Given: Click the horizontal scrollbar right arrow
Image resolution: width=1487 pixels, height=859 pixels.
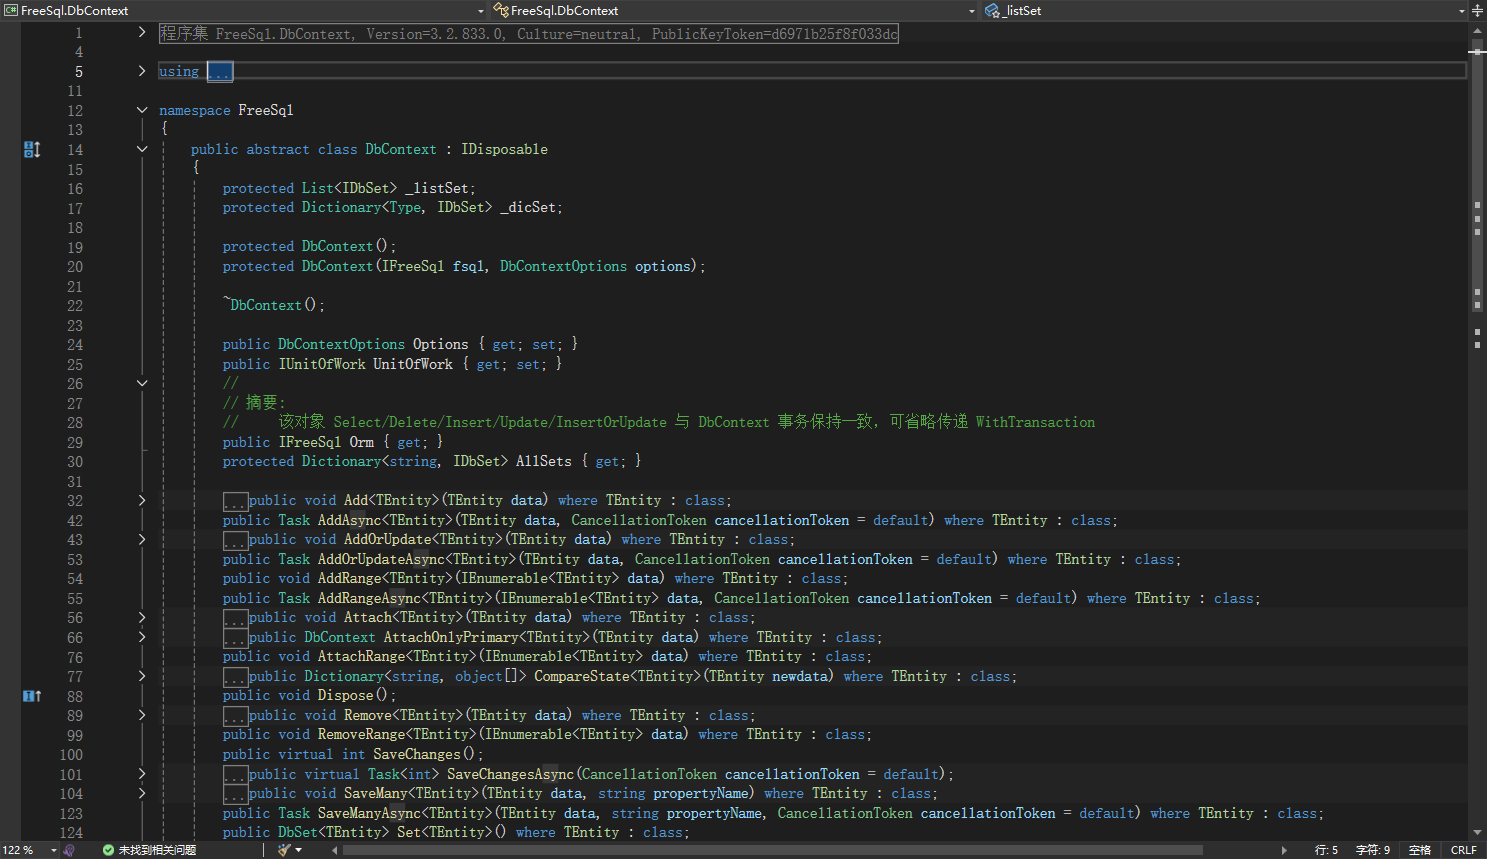Looking at the screenshot, I should coord(1284,850).
